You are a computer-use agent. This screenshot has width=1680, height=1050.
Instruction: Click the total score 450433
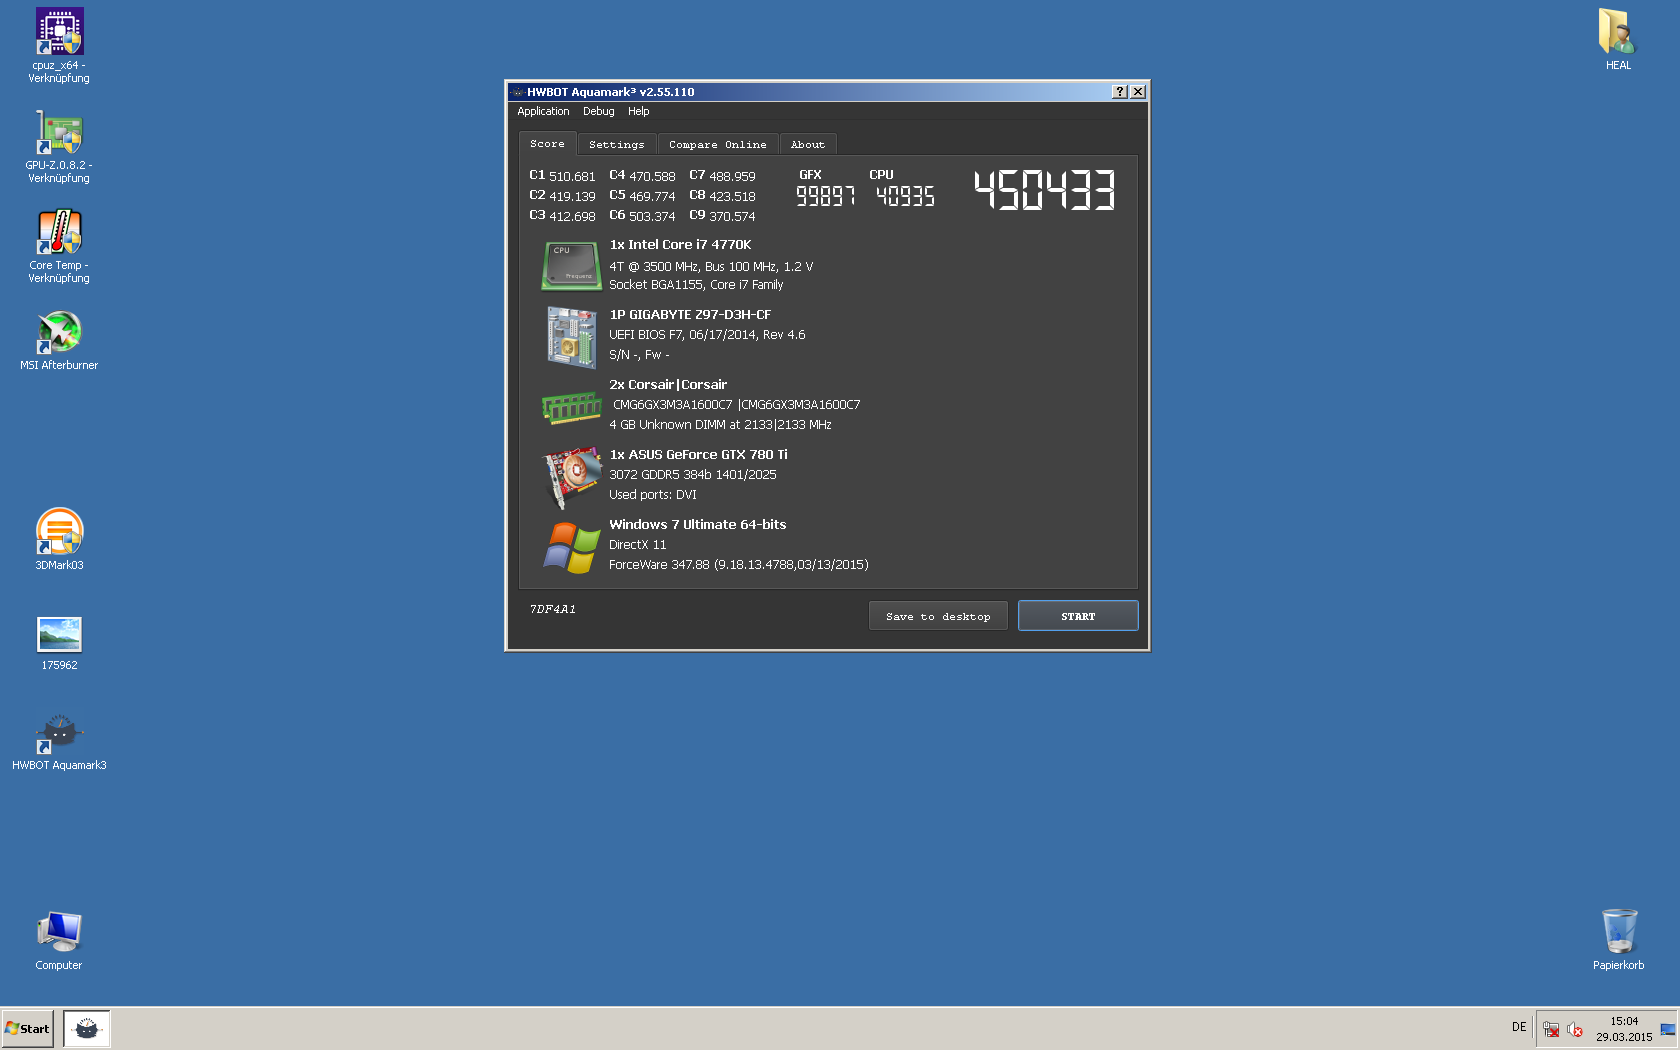tap(1045, 190)
